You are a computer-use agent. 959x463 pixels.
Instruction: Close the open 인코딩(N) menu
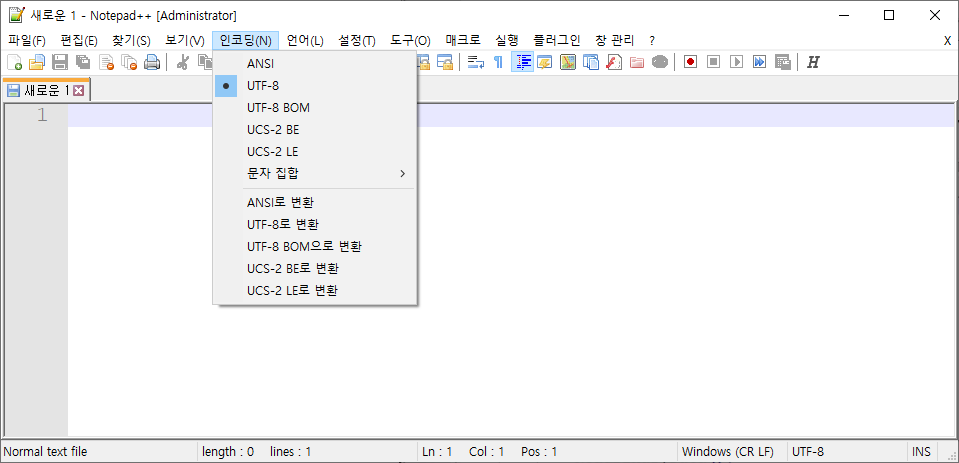pyautogui.click(x=246, y=41)
